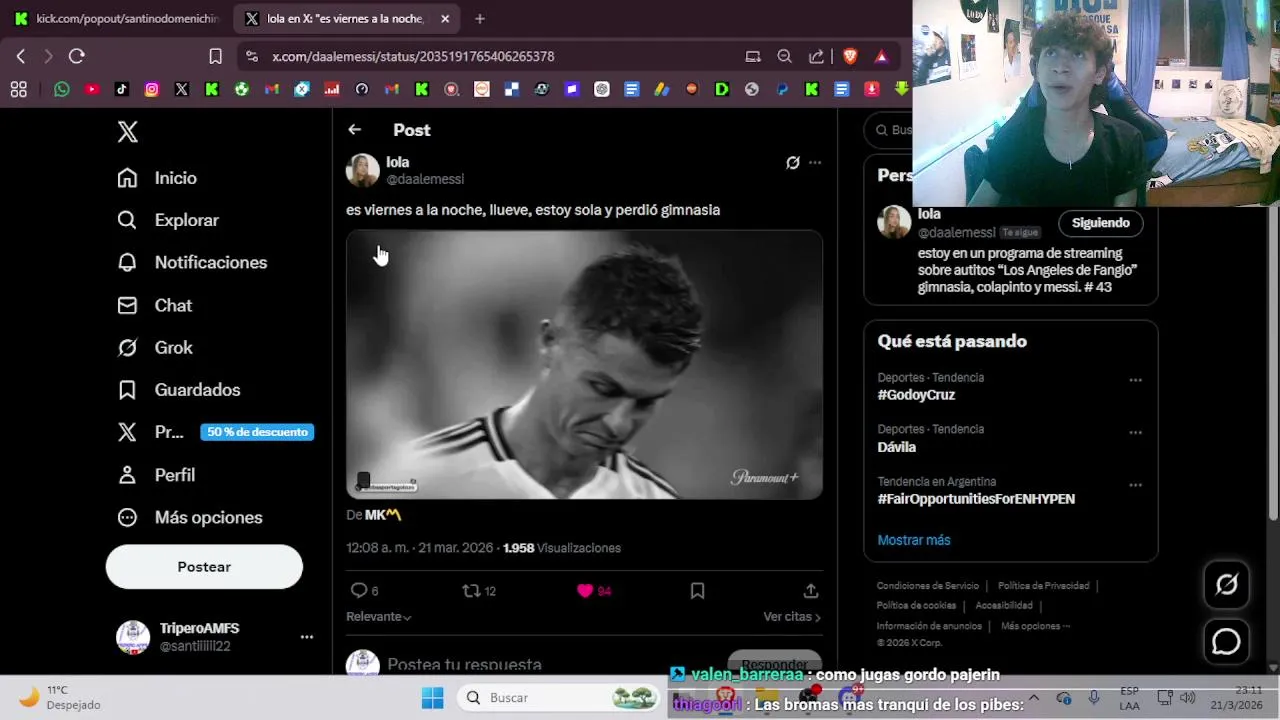Viewport: 1280px width, 720px height.
Task: Open Perfil in the sidebar
Action: tap(156, 475)
